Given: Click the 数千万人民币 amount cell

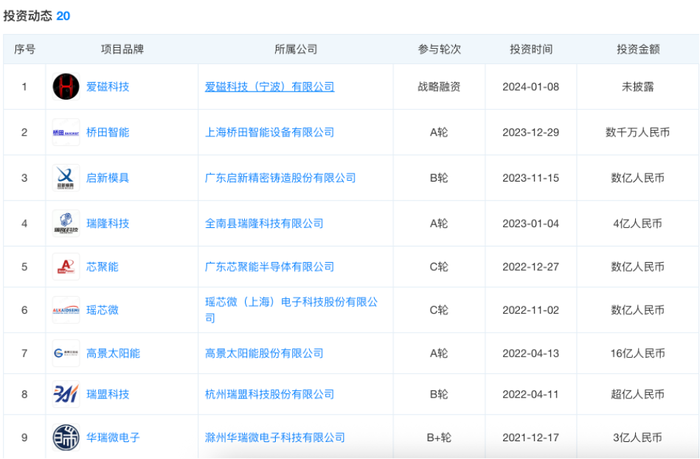Looking at the screenshot, I should 638,132.
